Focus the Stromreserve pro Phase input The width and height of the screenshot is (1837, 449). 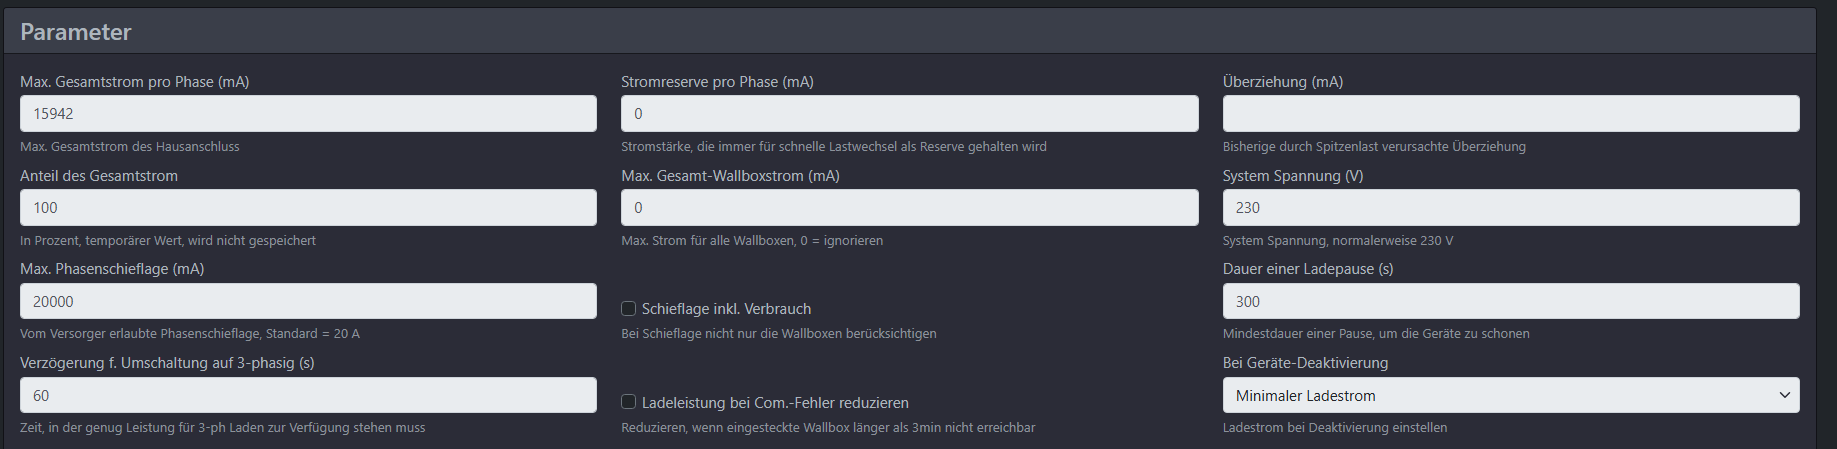tap(909, 114)
